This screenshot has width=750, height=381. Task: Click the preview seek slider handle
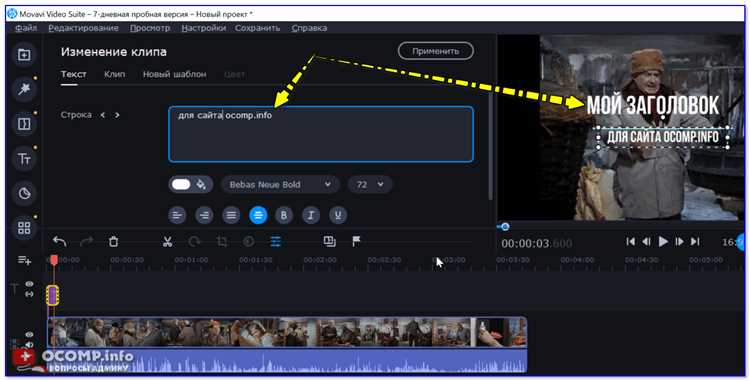click(505, 227)
